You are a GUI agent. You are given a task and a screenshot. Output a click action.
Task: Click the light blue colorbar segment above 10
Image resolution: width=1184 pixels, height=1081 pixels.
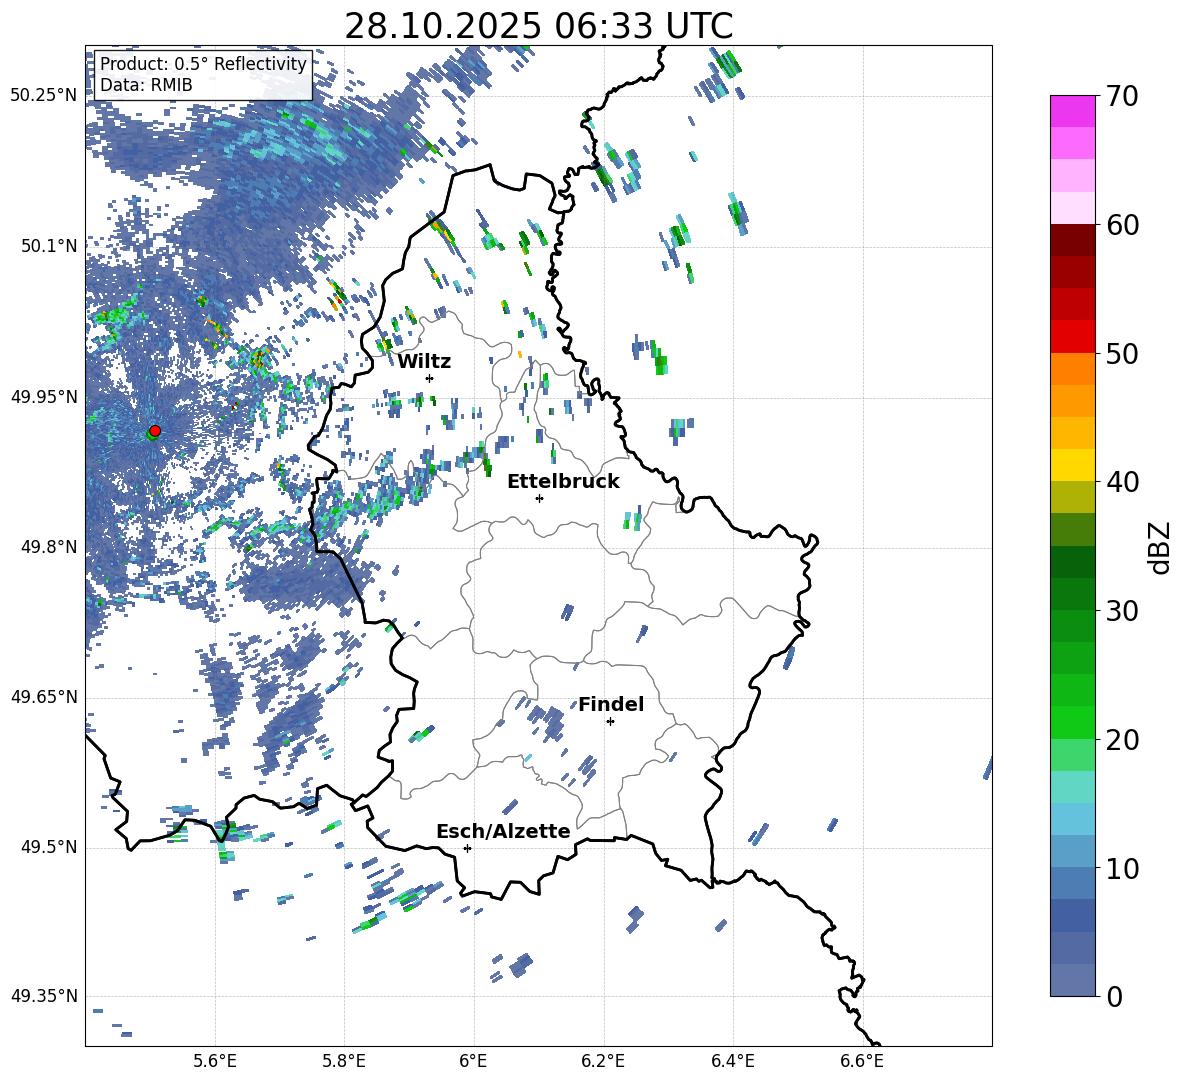click(x=1072, y=819)
